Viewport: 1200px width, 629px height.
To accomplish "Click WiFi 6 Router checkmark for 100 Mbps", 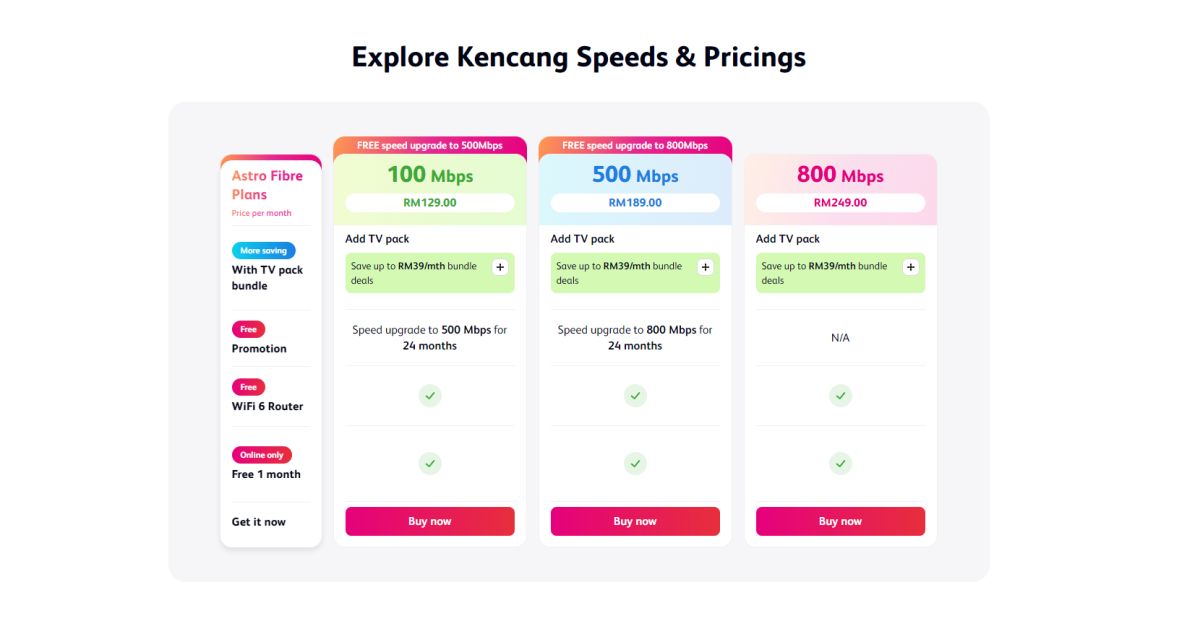I will pyautogui.click(x=430, y=396).
